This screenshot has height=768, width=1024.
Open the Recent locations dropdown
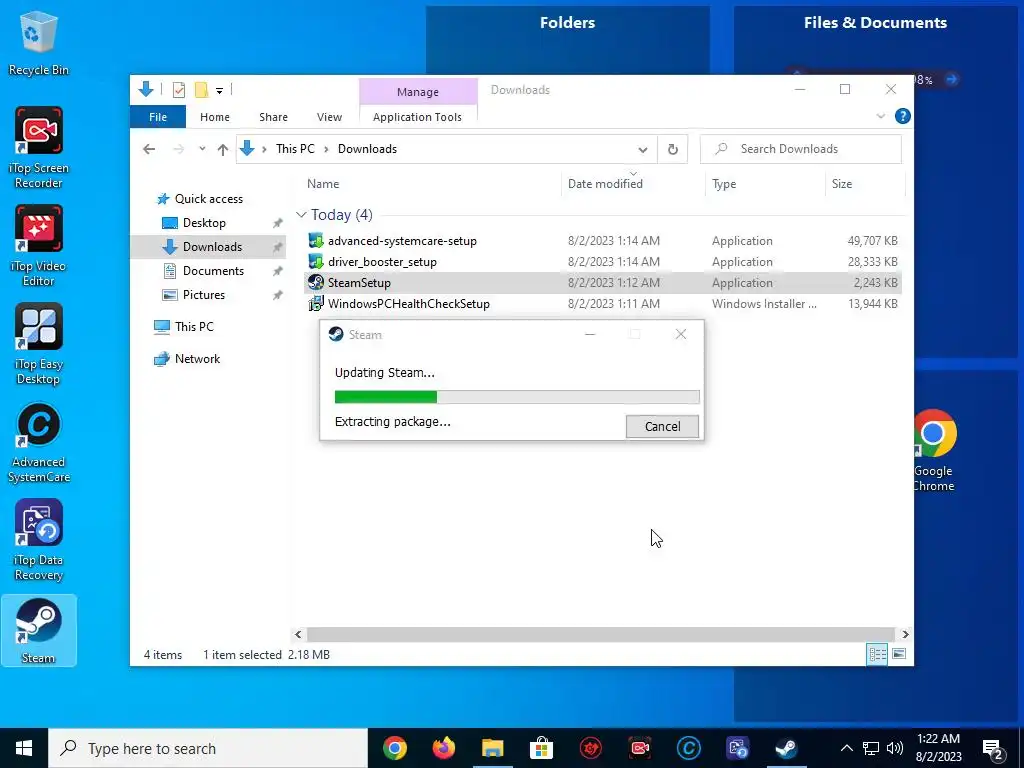202,149
